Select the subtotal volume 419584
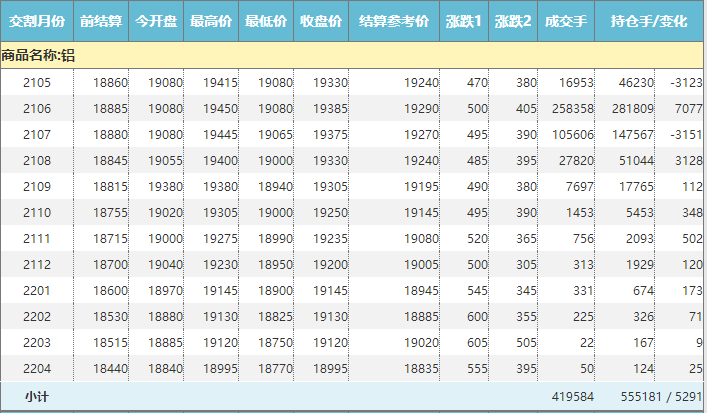The width and height of the screenshot is (707, 413). click(573, 397)
